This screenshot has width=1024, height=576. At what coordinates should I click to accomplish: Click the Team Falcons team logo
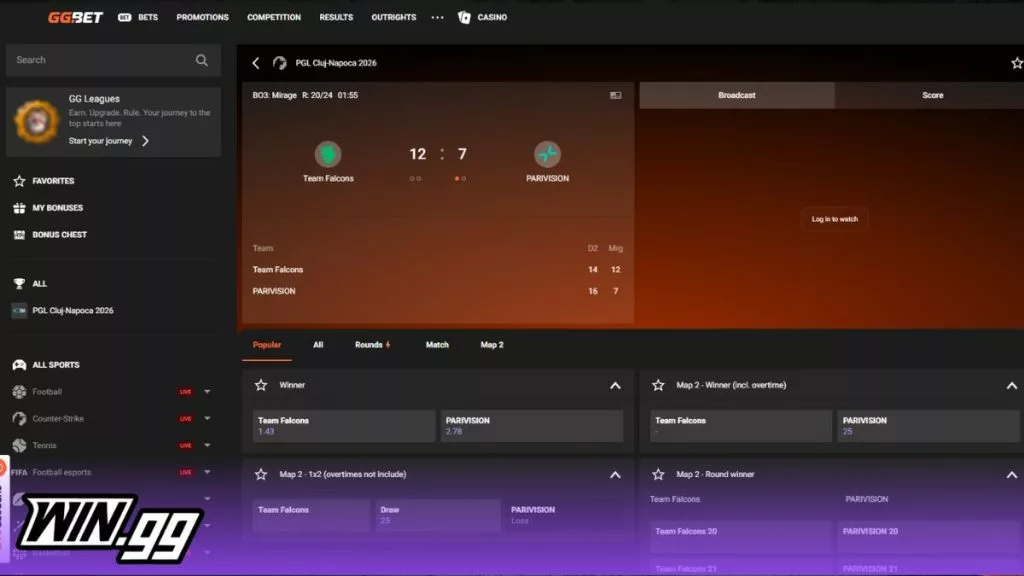pos(328,154)
